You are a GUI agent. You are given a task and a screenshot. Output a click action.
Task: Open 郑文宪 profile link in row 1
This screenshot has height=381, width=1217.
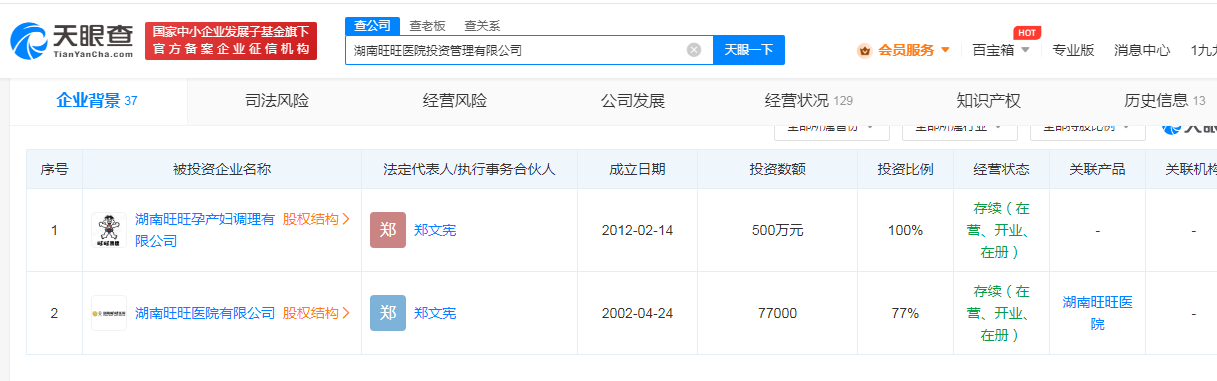435,230
